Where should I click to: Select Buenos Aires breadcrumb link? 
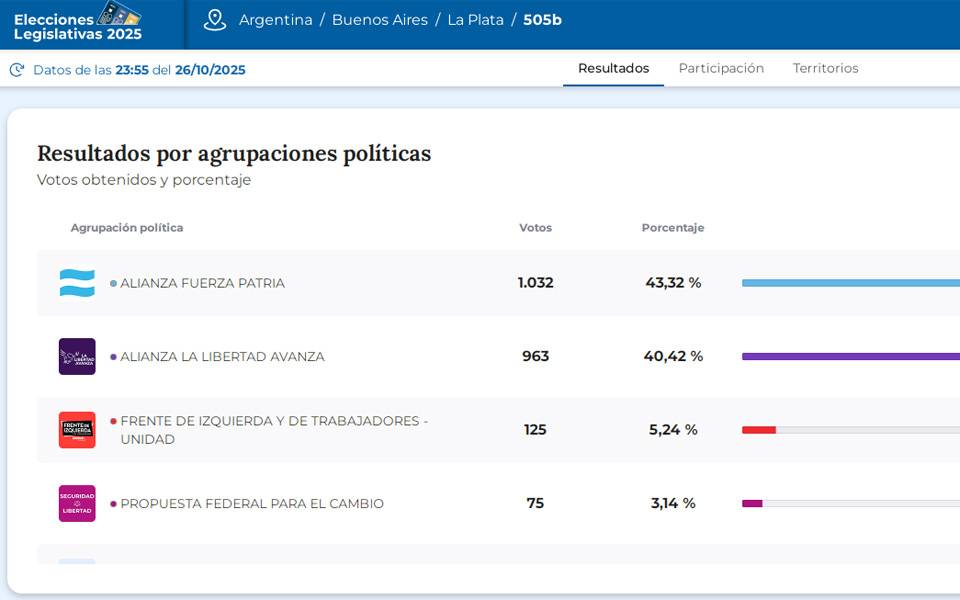point(379,20)
